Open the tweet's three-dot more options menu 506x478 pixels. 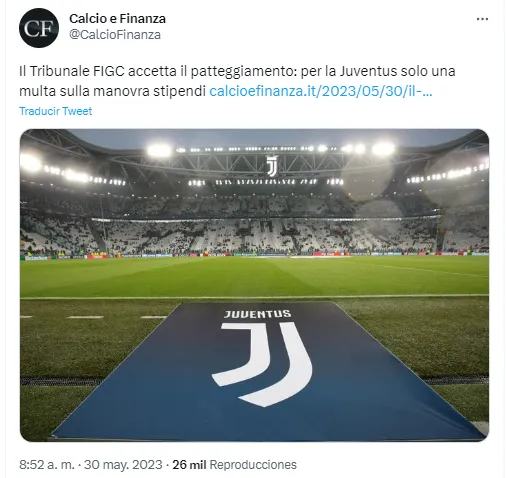[482, 19]
